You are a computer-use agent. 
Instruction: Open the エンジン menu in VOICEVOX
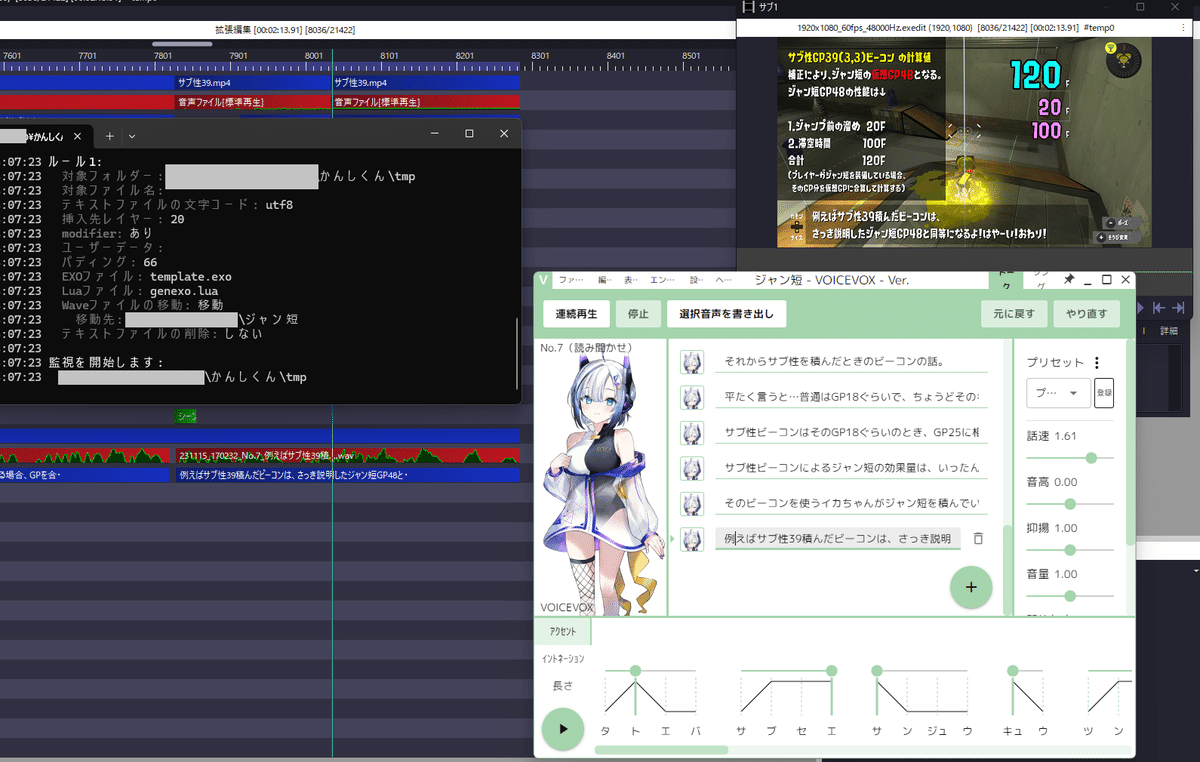coord(662,280)
